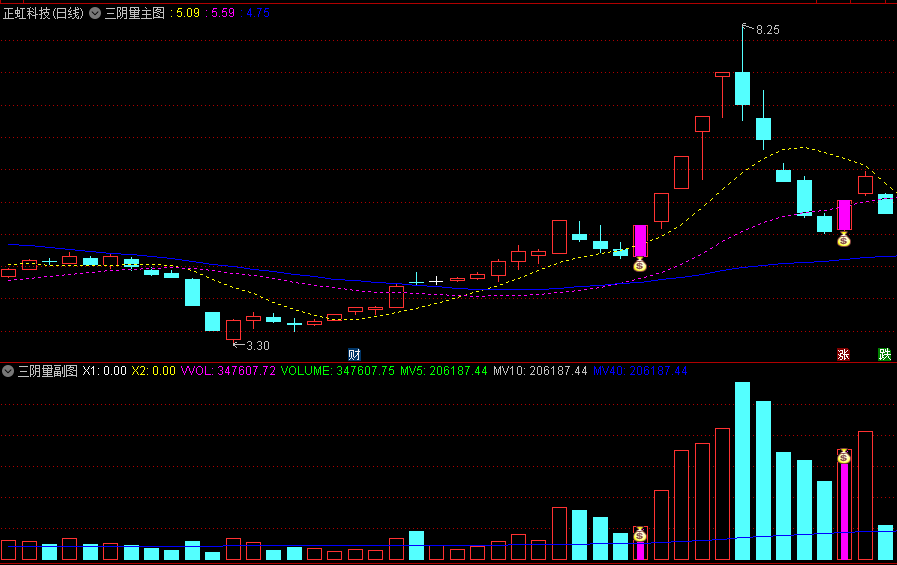The image size is (897, 565).
Task: Select the tallest cyan volume bar
Action: pos(743,471)
